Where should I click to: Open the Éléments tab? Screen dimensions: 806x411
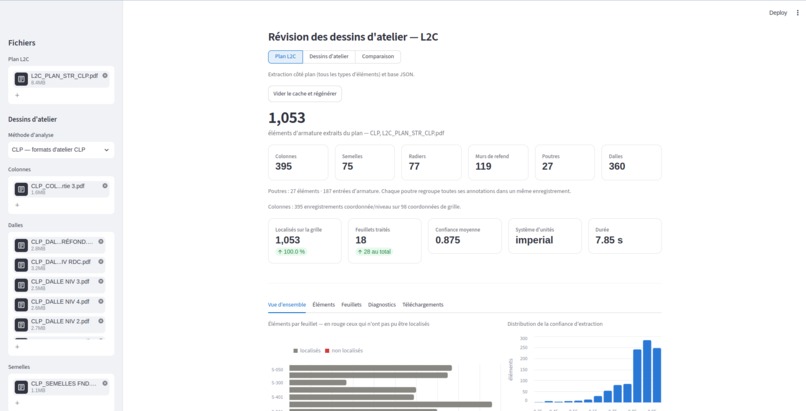(x=323, y=305)
